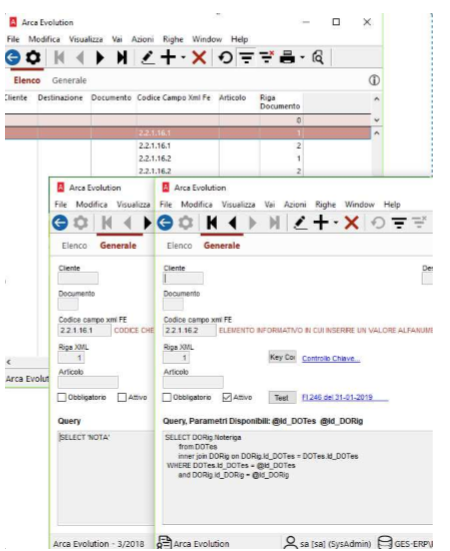Apply filter icon in top window toolbar

pyautogui.click(x=247, y=57)
